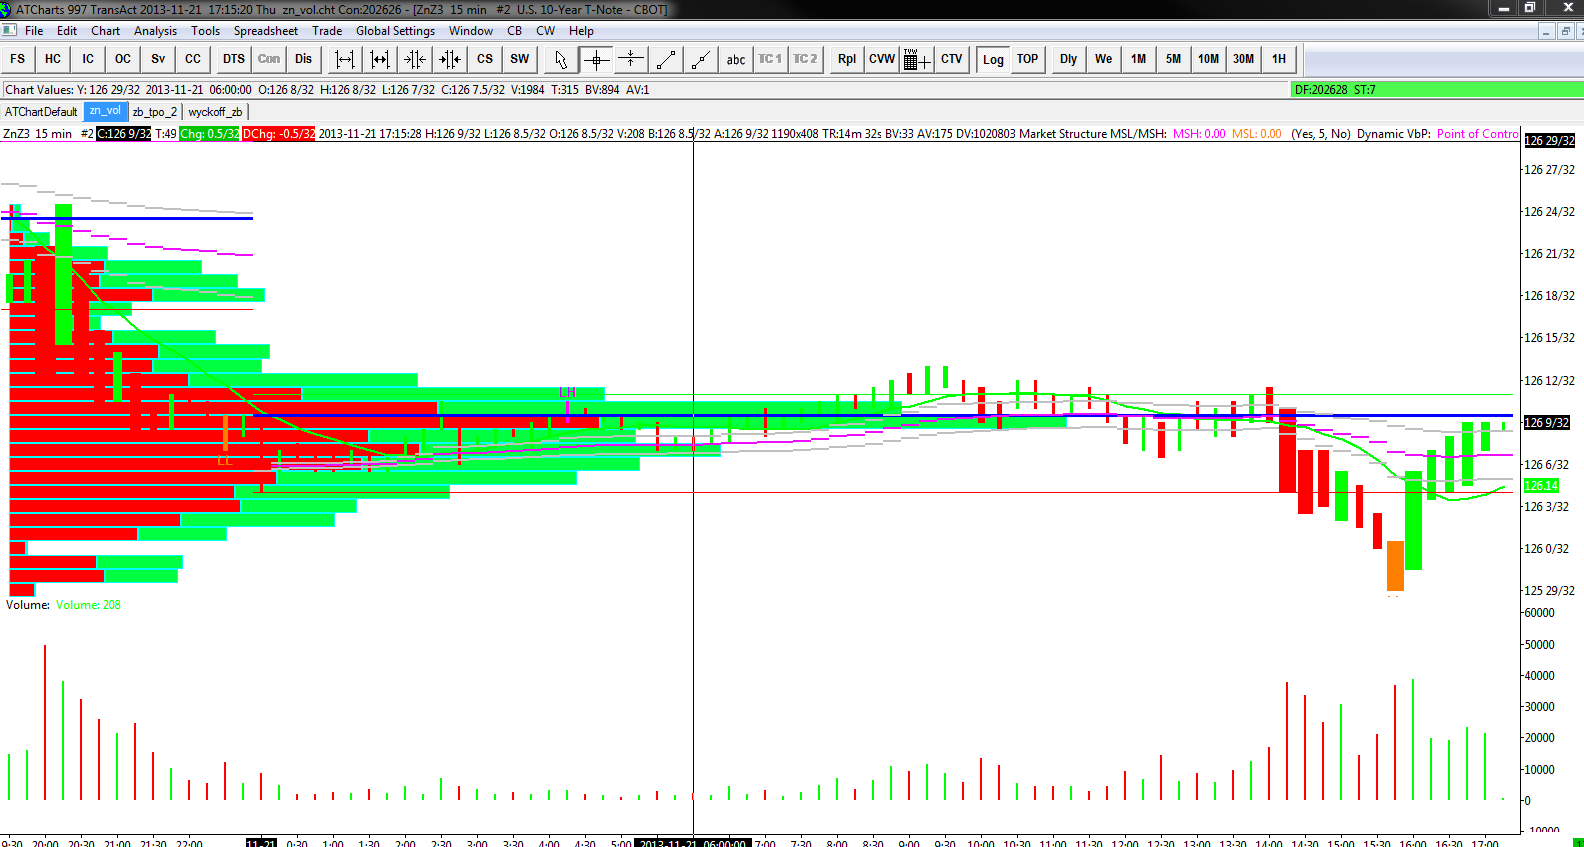
Task: Click the Rpl replay button
Action: (x=847, y=59)
